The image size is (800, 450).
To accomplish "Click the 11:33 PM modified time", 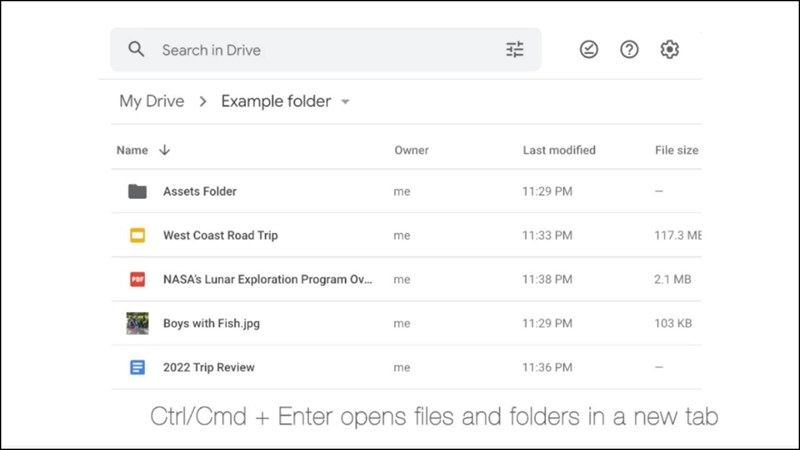I will (x=547, y=235).
